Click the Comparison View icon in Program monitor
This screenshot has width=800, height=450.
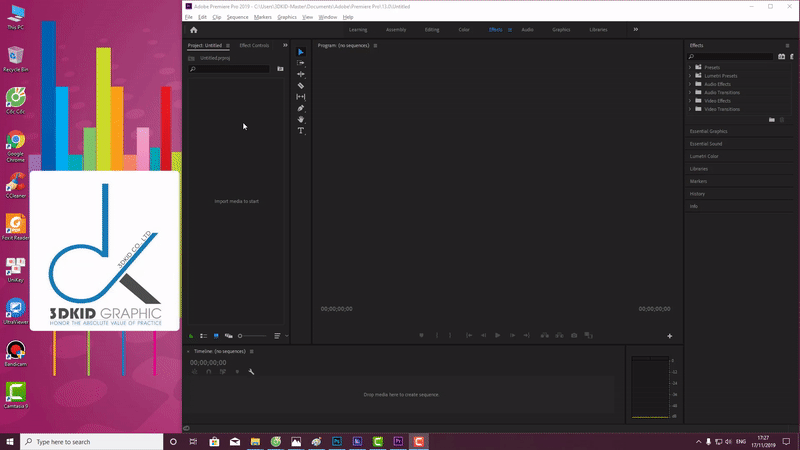(x=588, y=335)
